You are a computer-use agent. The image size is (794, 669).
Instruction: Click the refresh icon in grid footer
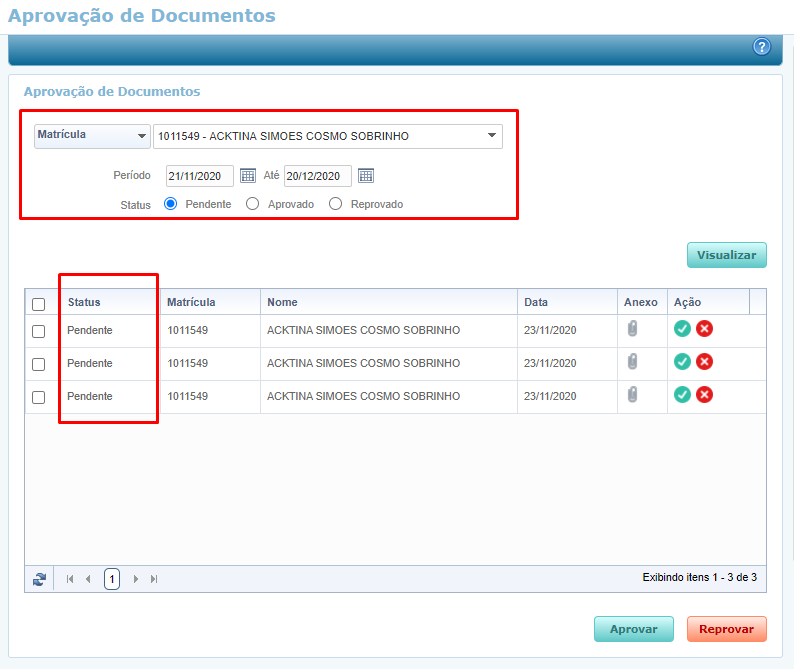pyautogui.click(x=40, y=578)
